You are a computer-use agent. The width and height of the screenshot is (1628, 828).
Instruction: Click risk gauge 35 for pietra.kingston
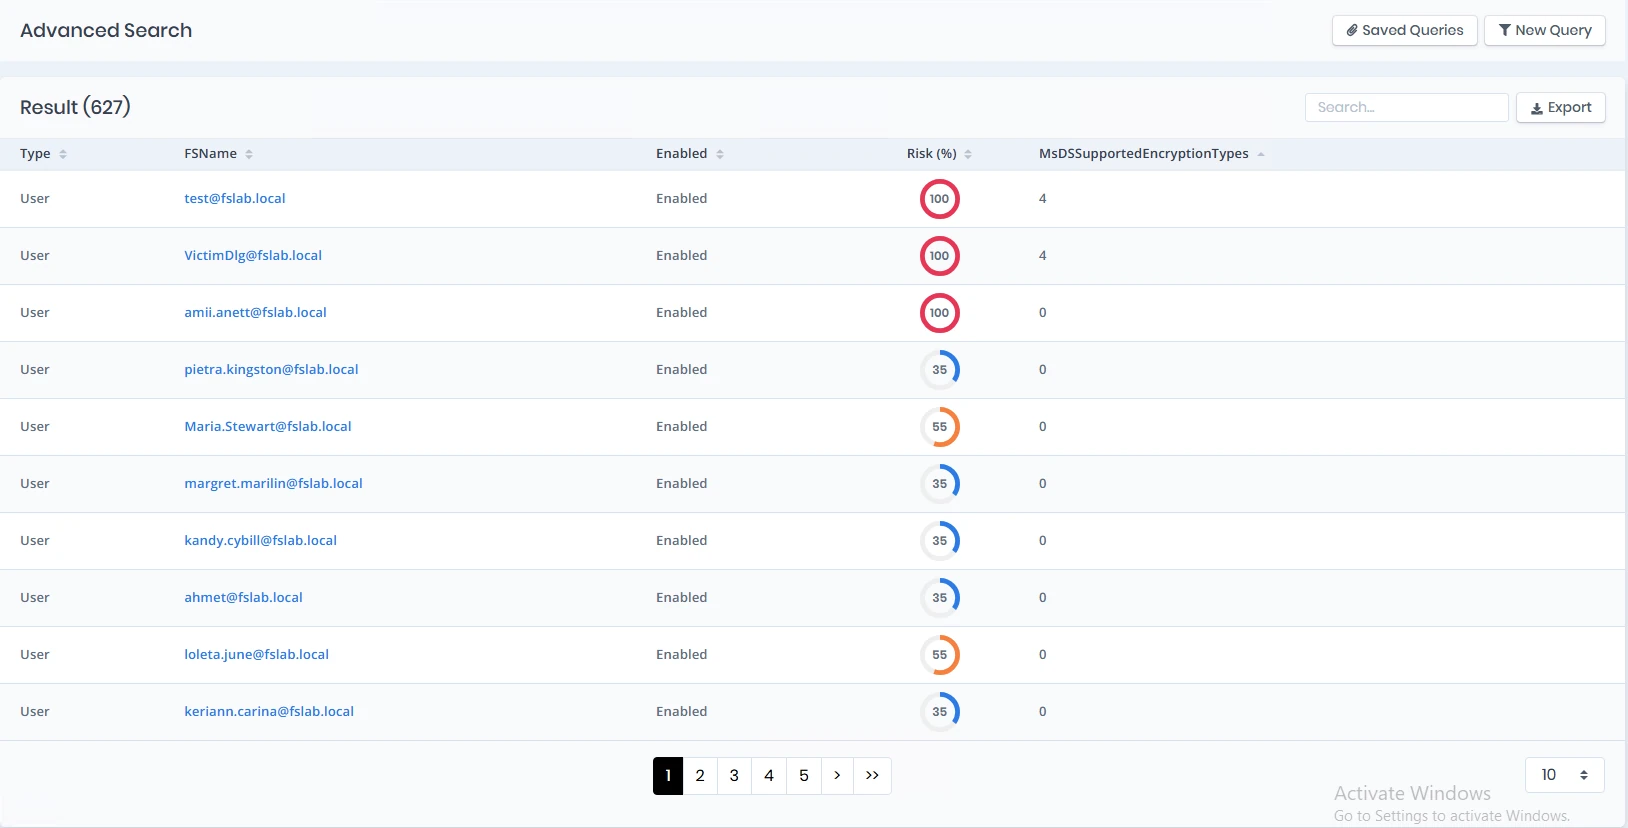coord(940,370)
